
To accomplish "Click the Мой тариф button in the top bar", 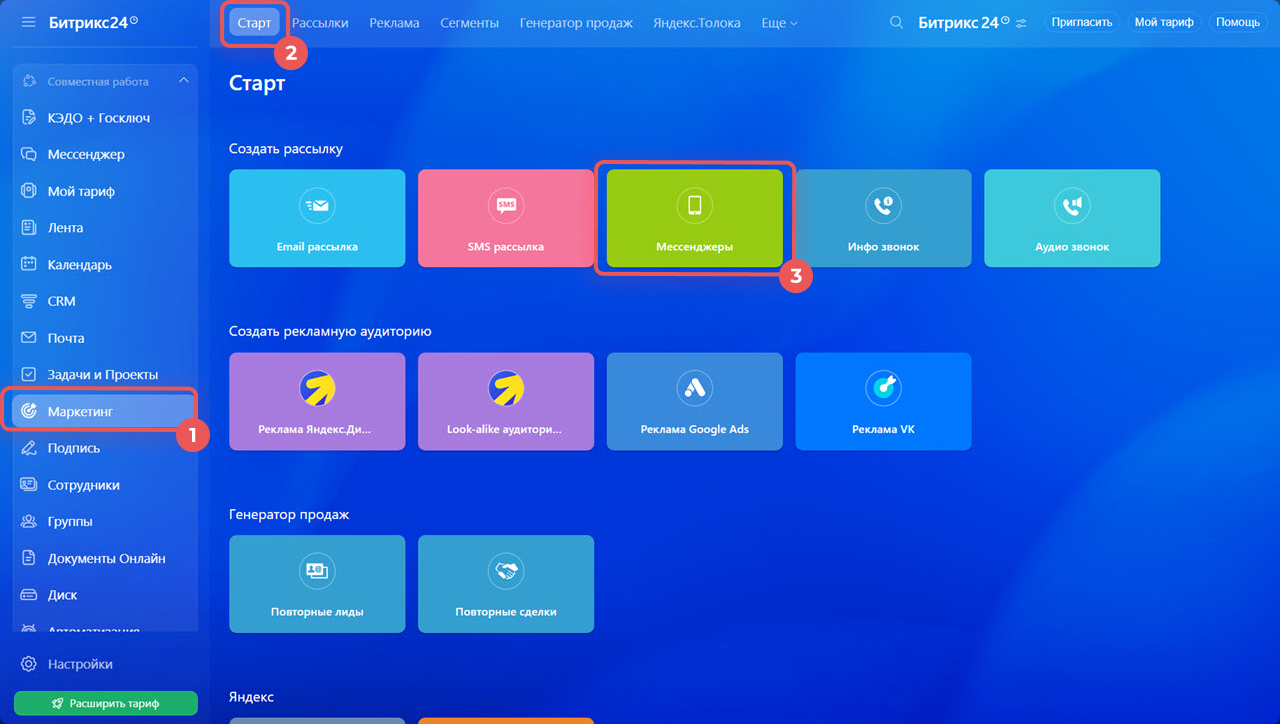I will [x=1164, y=22].
